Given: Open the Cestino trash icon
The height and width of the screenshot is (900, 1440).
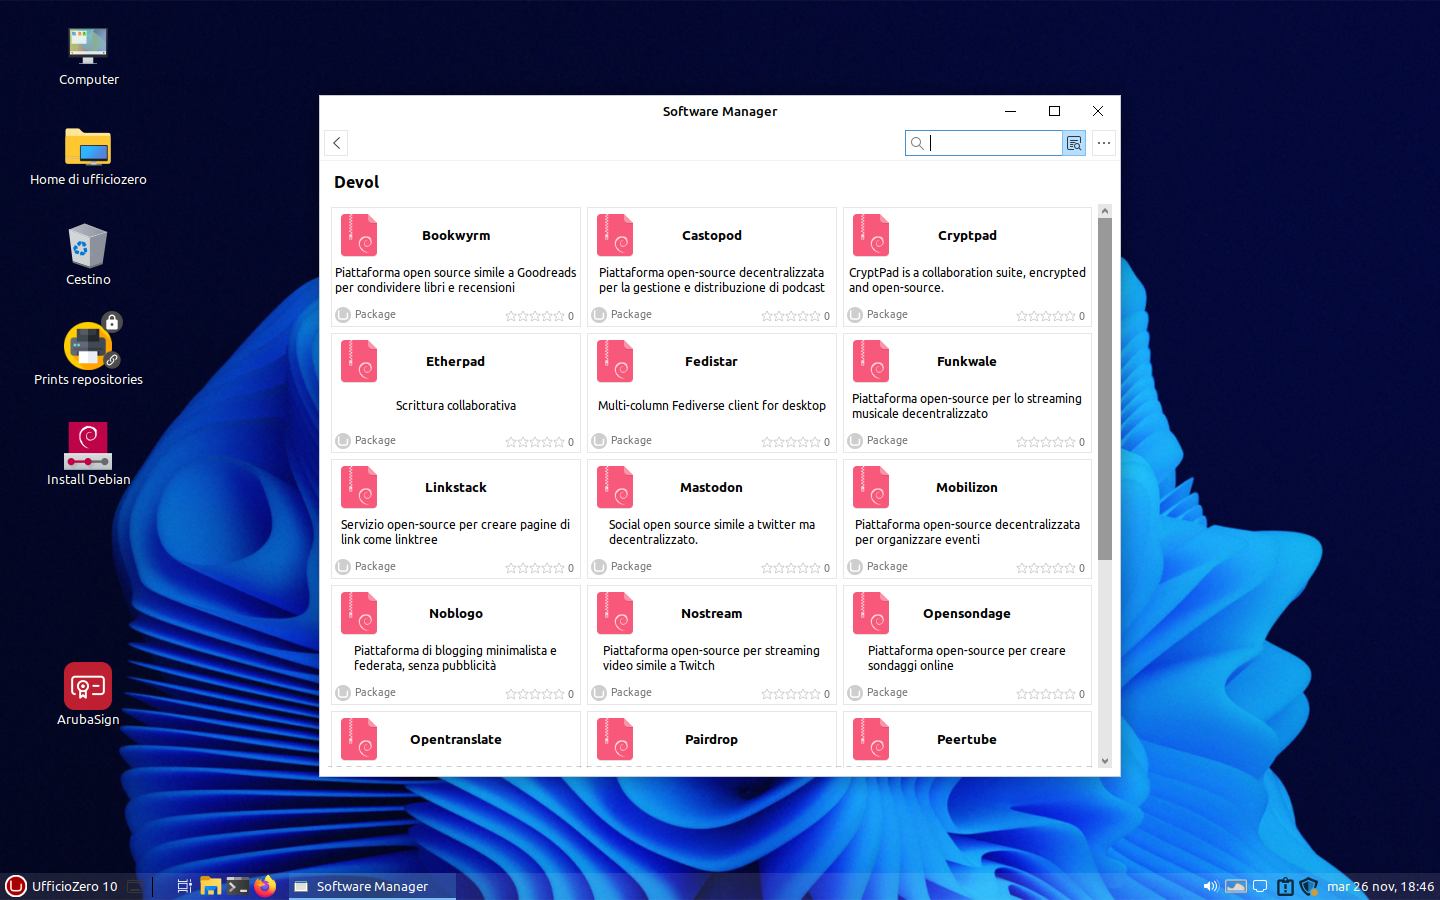Looking at the screenshot, I should [x=88, y=257].
